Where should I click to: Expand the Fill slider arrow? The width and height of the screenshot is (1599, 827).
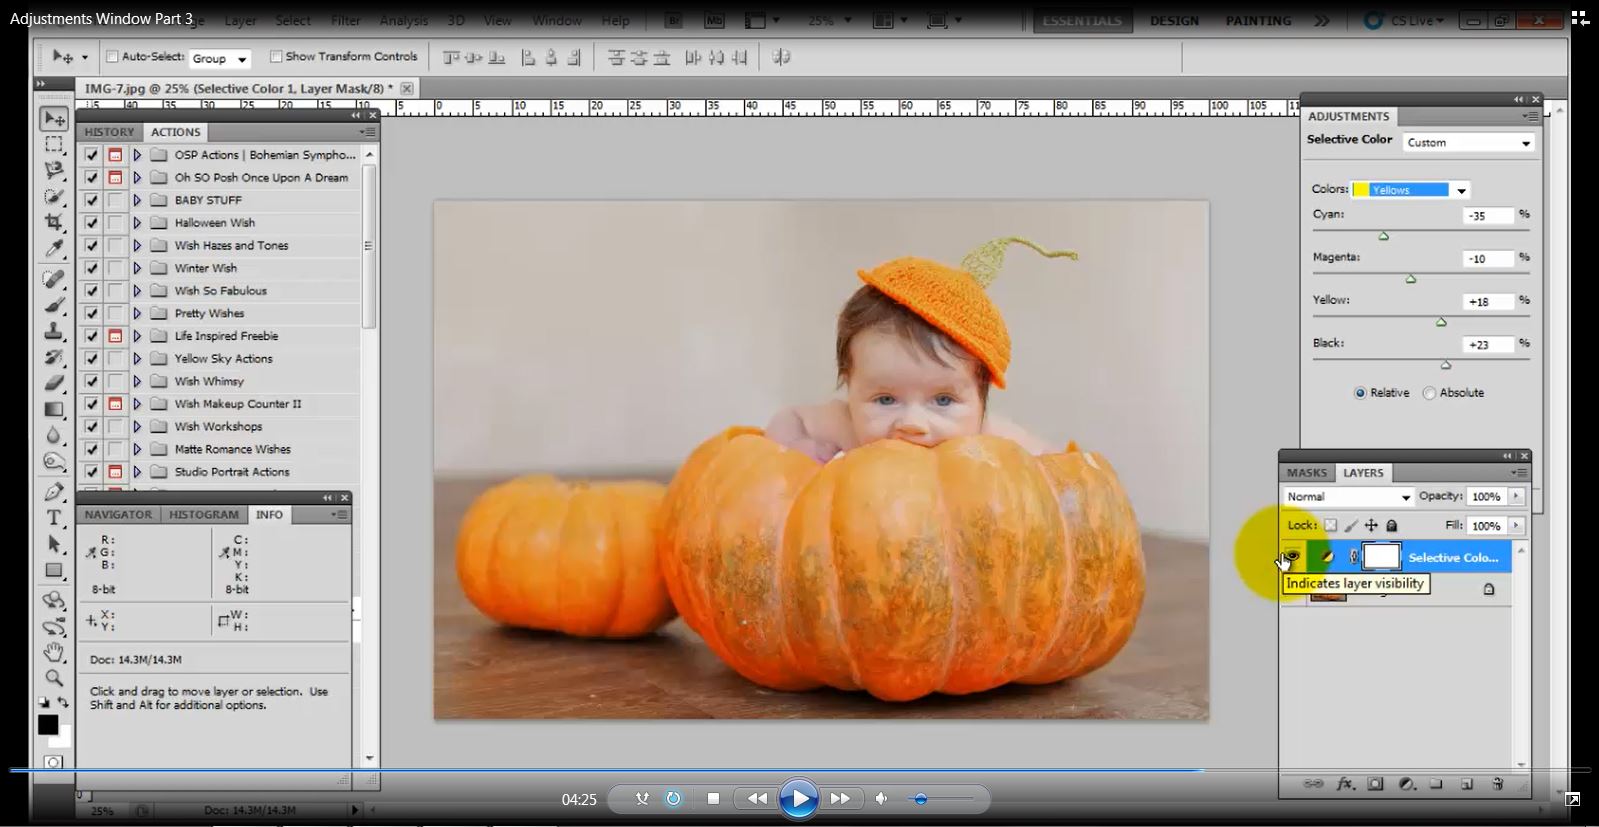[1517, 526]
